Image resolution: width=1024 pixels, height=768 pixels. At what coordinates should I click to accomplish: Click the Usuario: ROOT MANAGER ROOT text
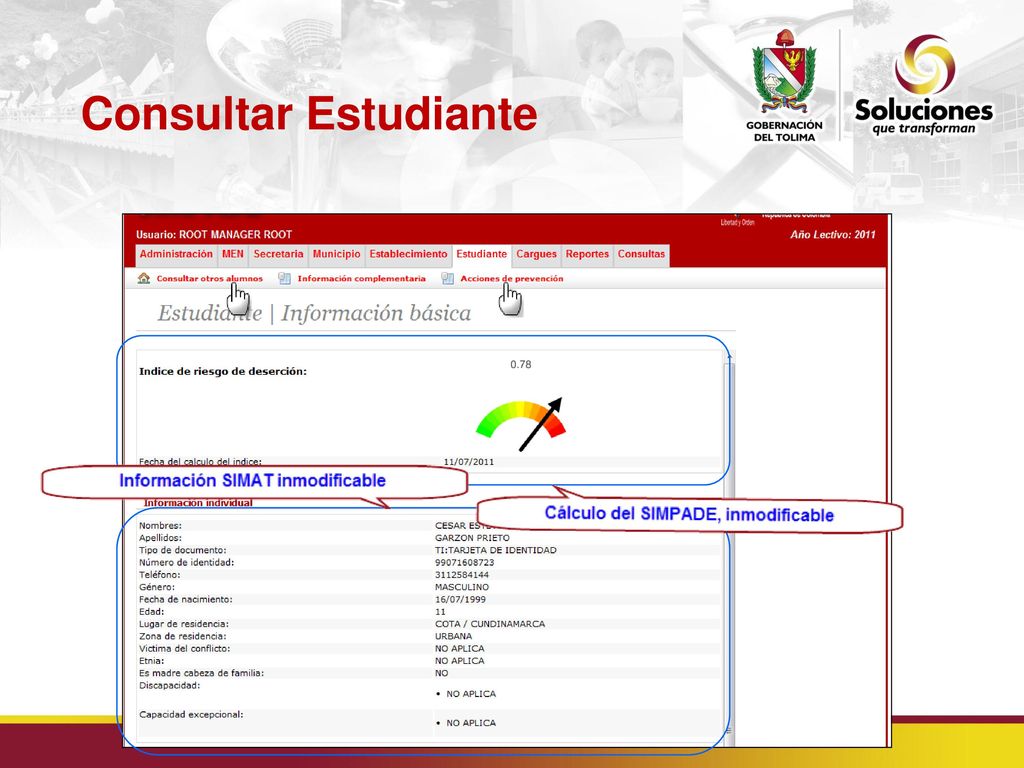point(214,234)
